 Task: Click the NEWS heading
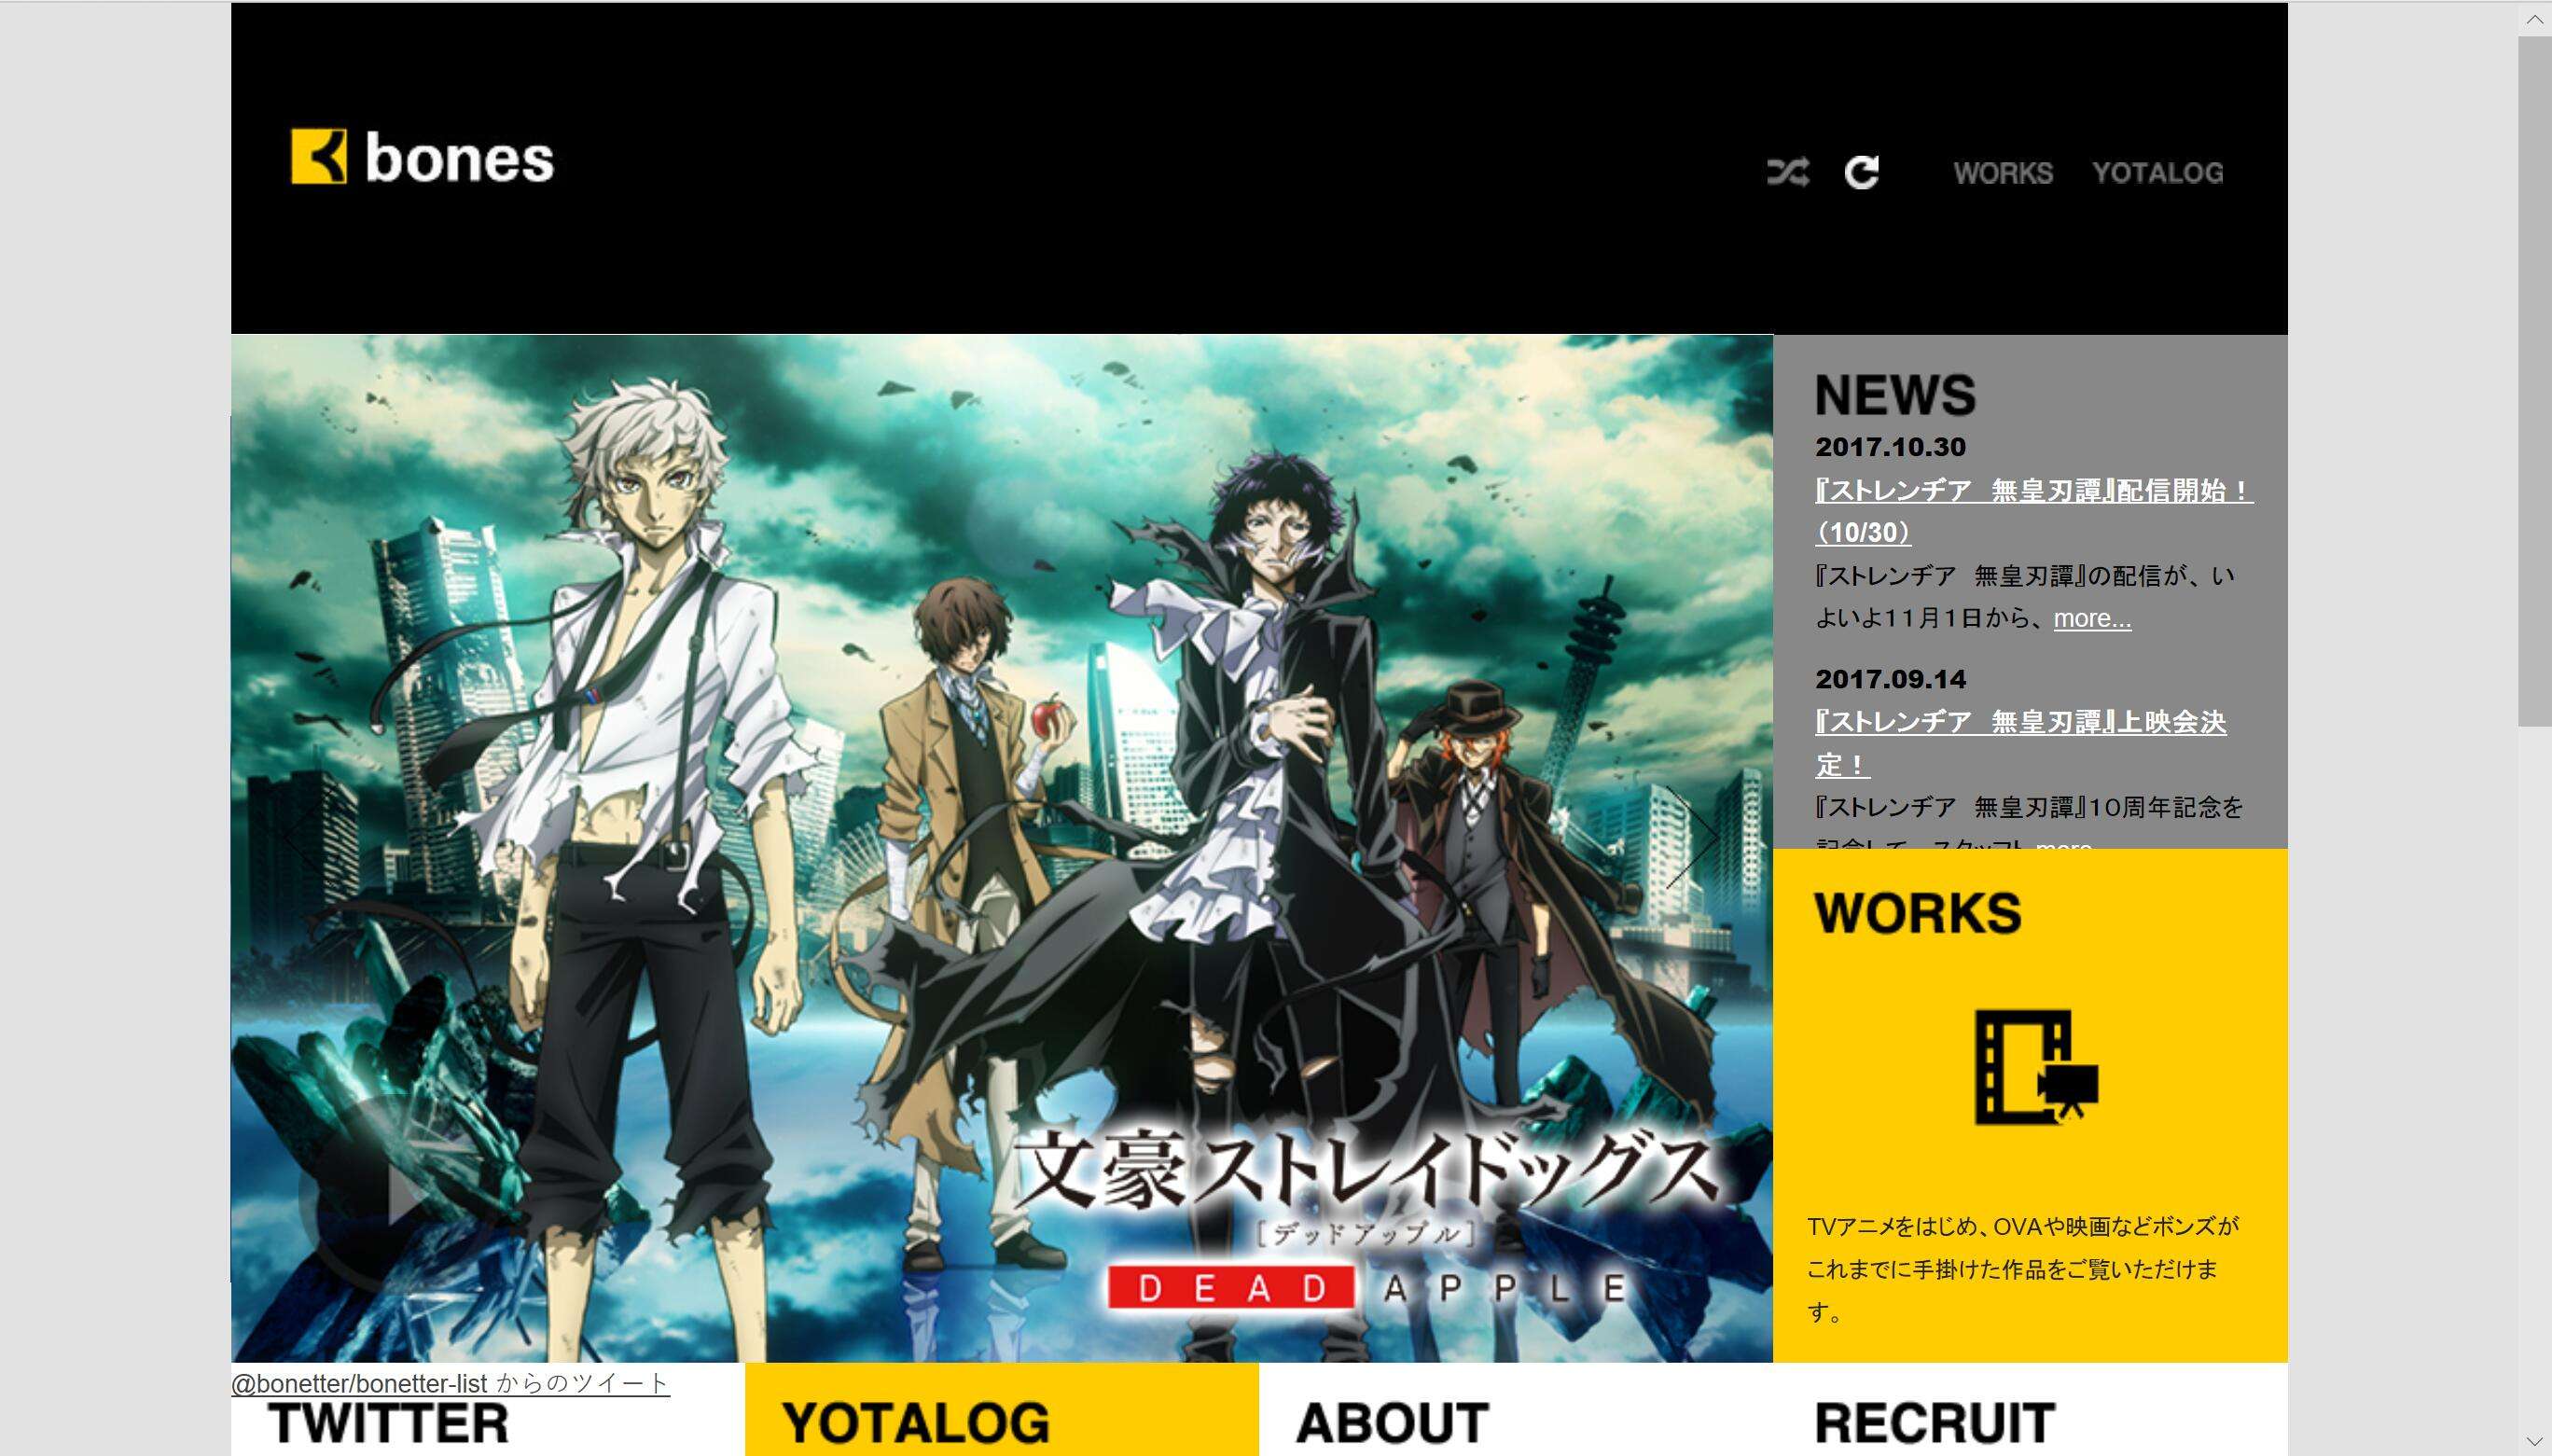(x=1895, y=395)
